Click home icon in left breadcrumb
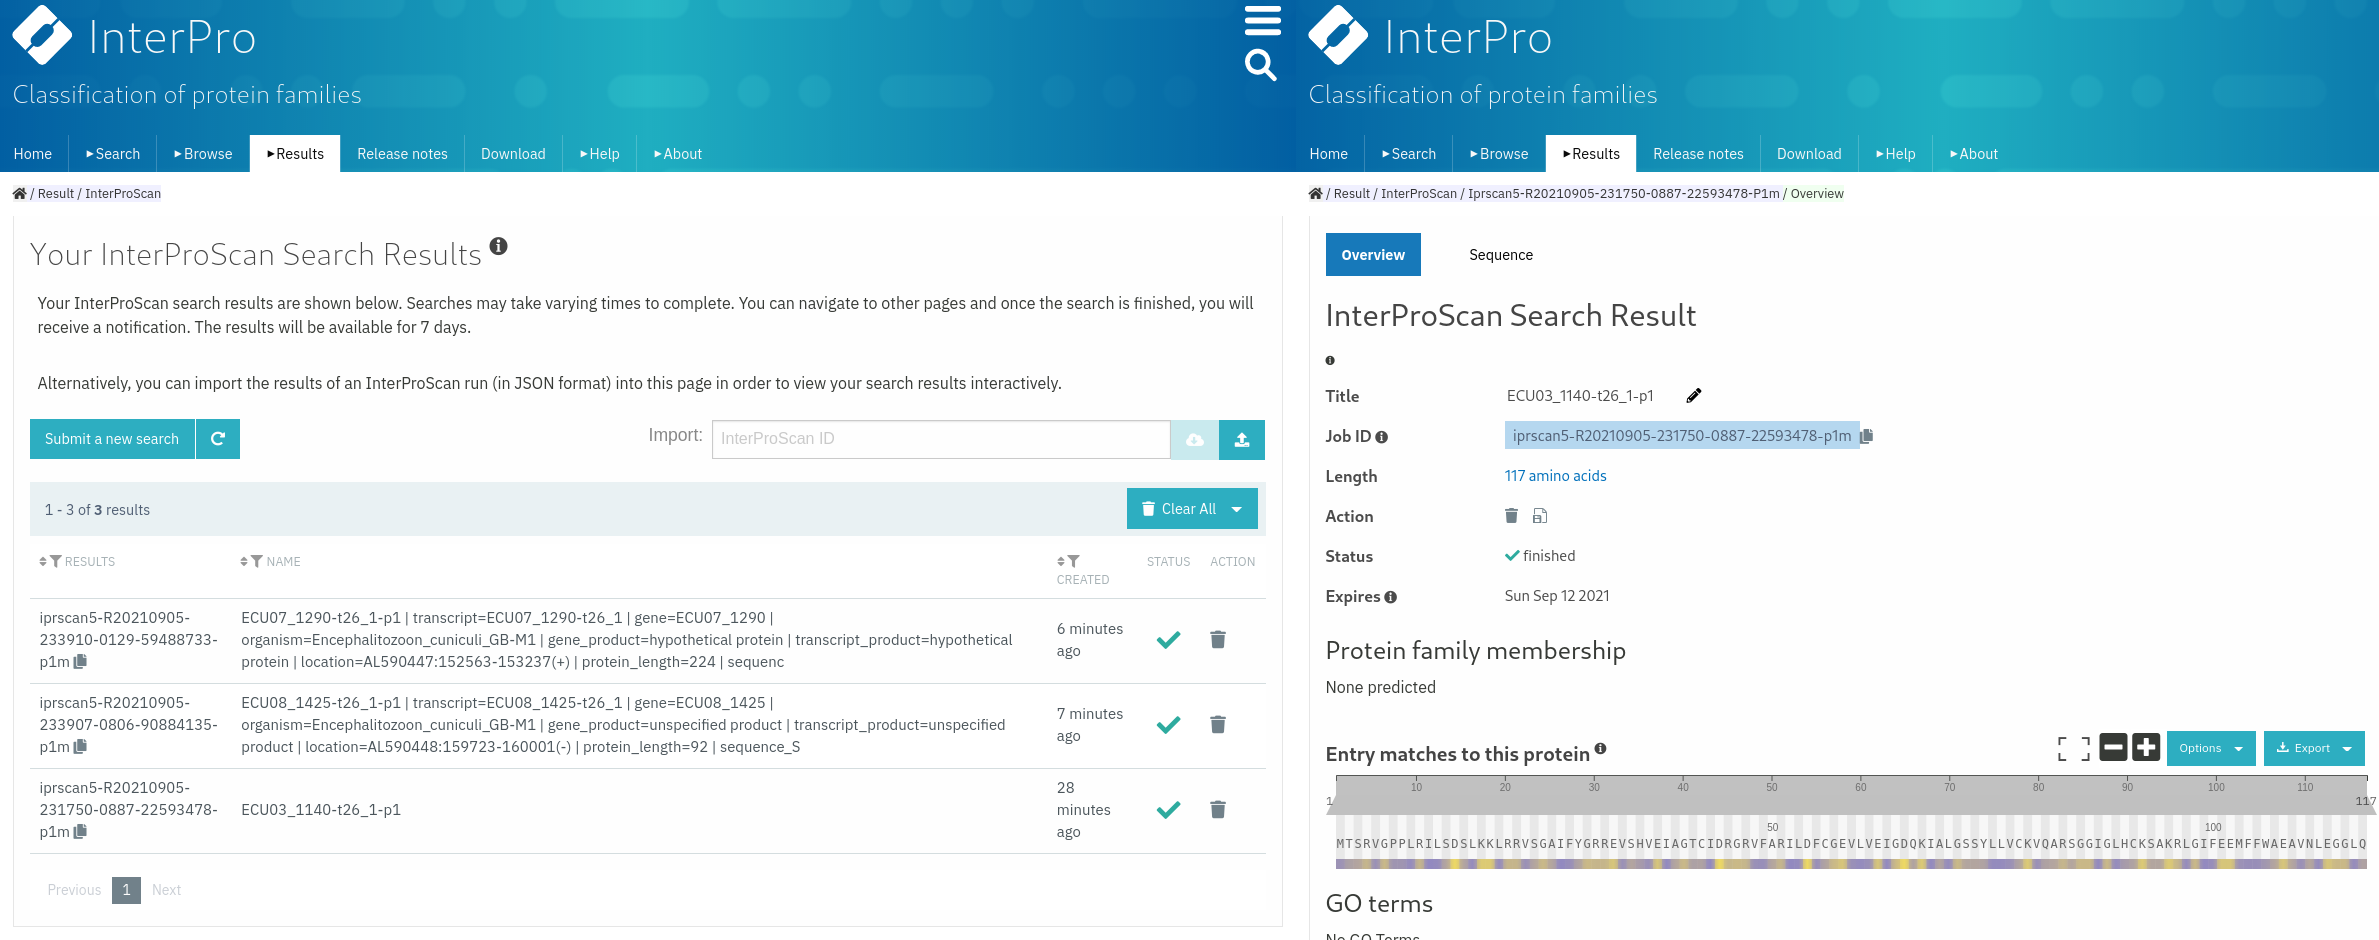Viewport: 2379px width, 940px height. point(19,193)
